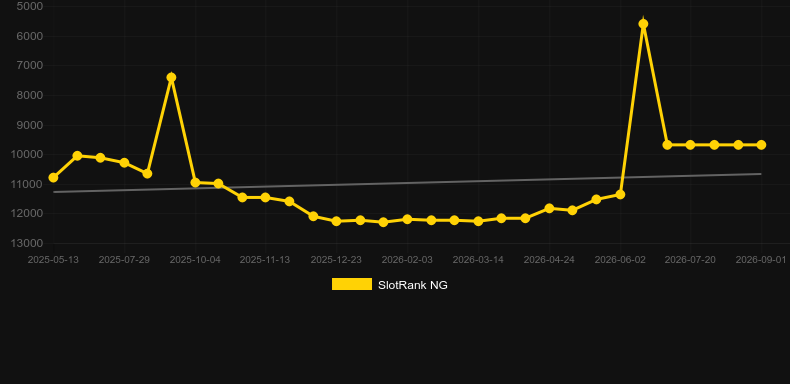Select the data point above 2025-07-29
790x384 pixels.
[x=124, y=162]
